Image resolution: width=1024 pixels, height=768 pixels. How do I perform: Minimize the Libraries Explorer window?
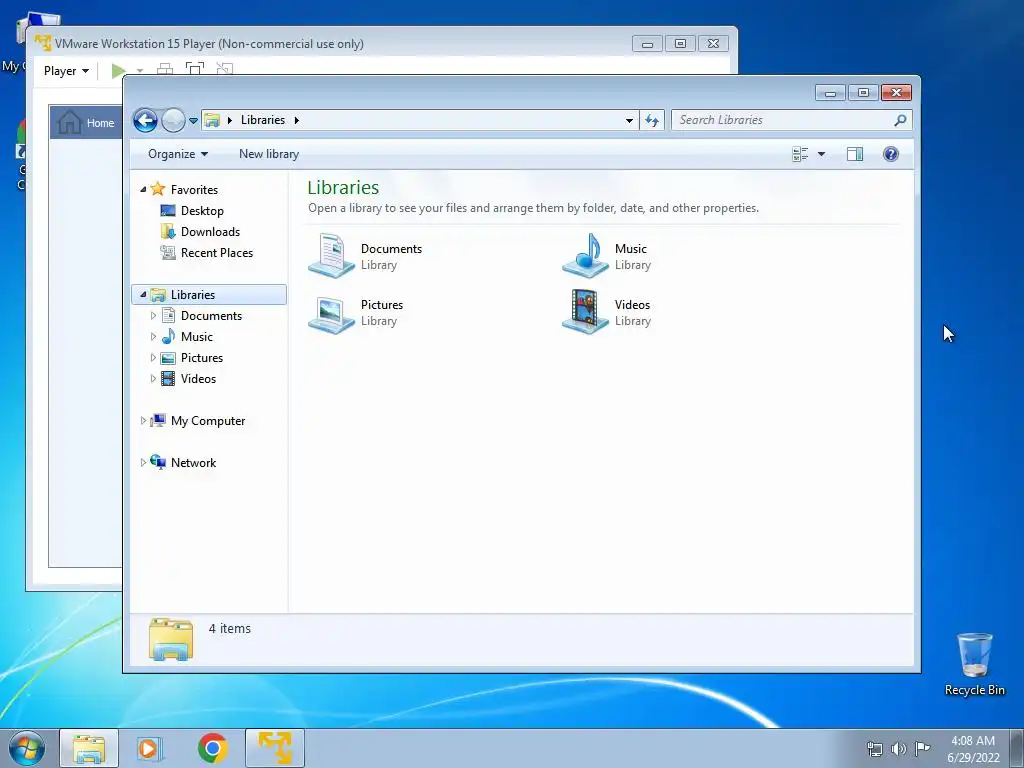click(830, 93)
